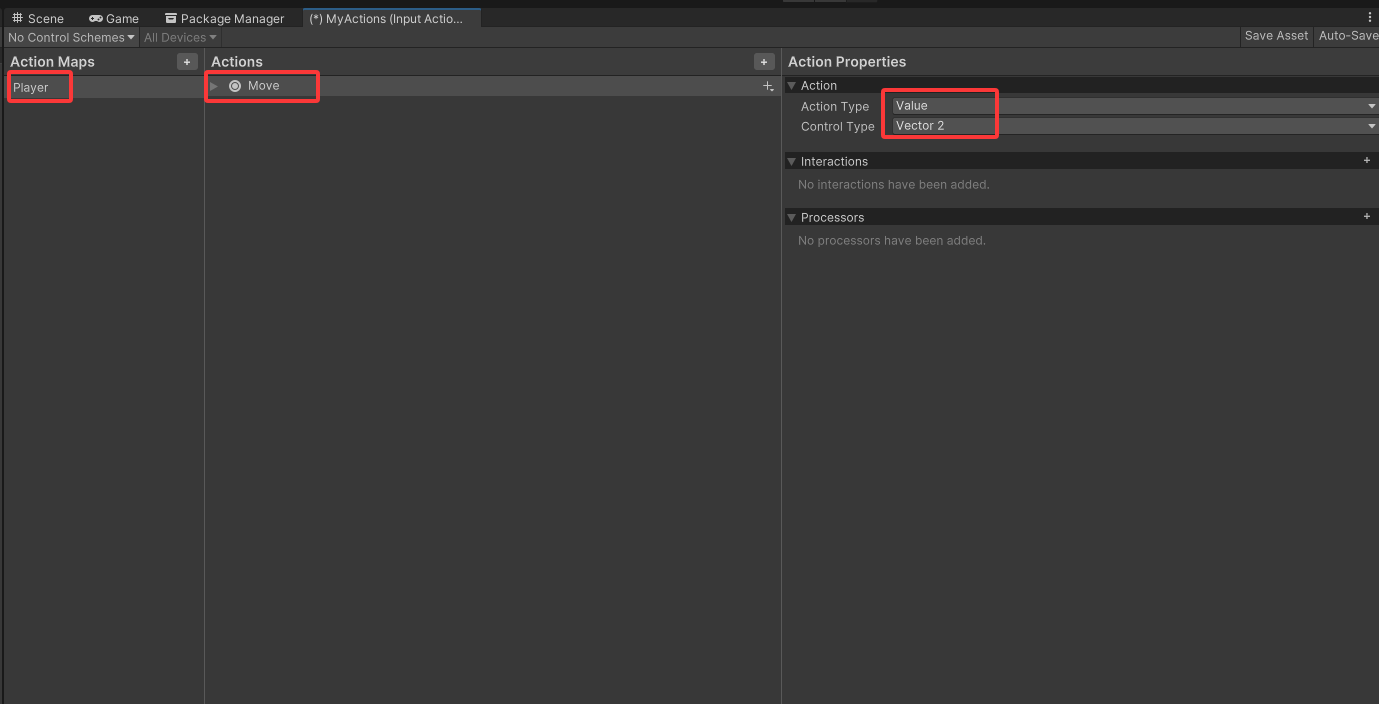This screenshot has width=1379, height=704.
Task: Open the Action Type dropdown set to Value
Action: pos(1134,106)
